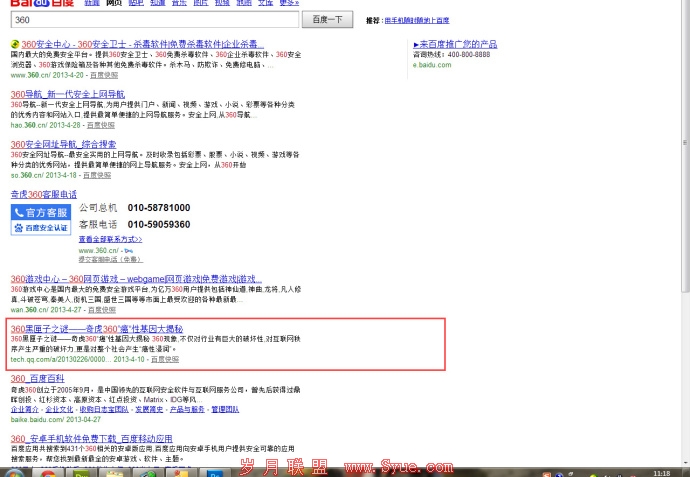Open the 360黑匣子之谜 奇虎360 result title
Viewport: 690px width, 477px height.
[97, 329]
